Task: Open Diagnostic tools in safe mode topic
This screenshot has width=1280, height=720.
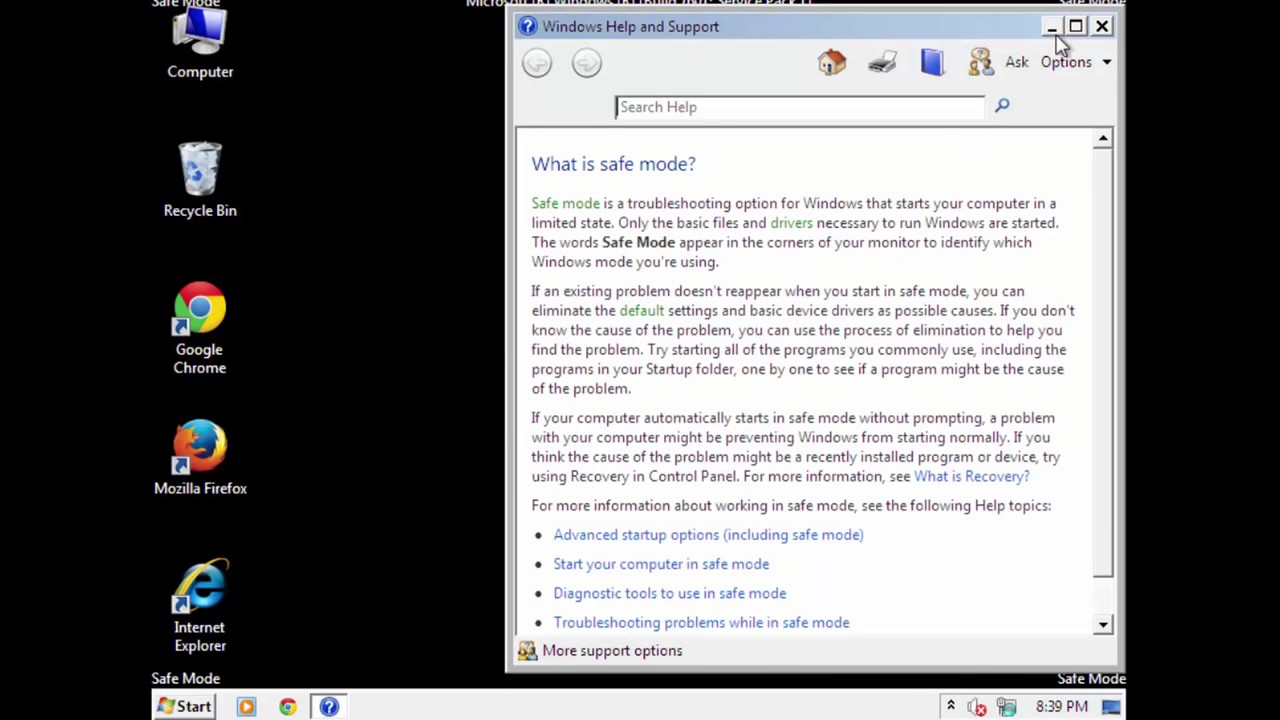Action: tap(670, 593)
